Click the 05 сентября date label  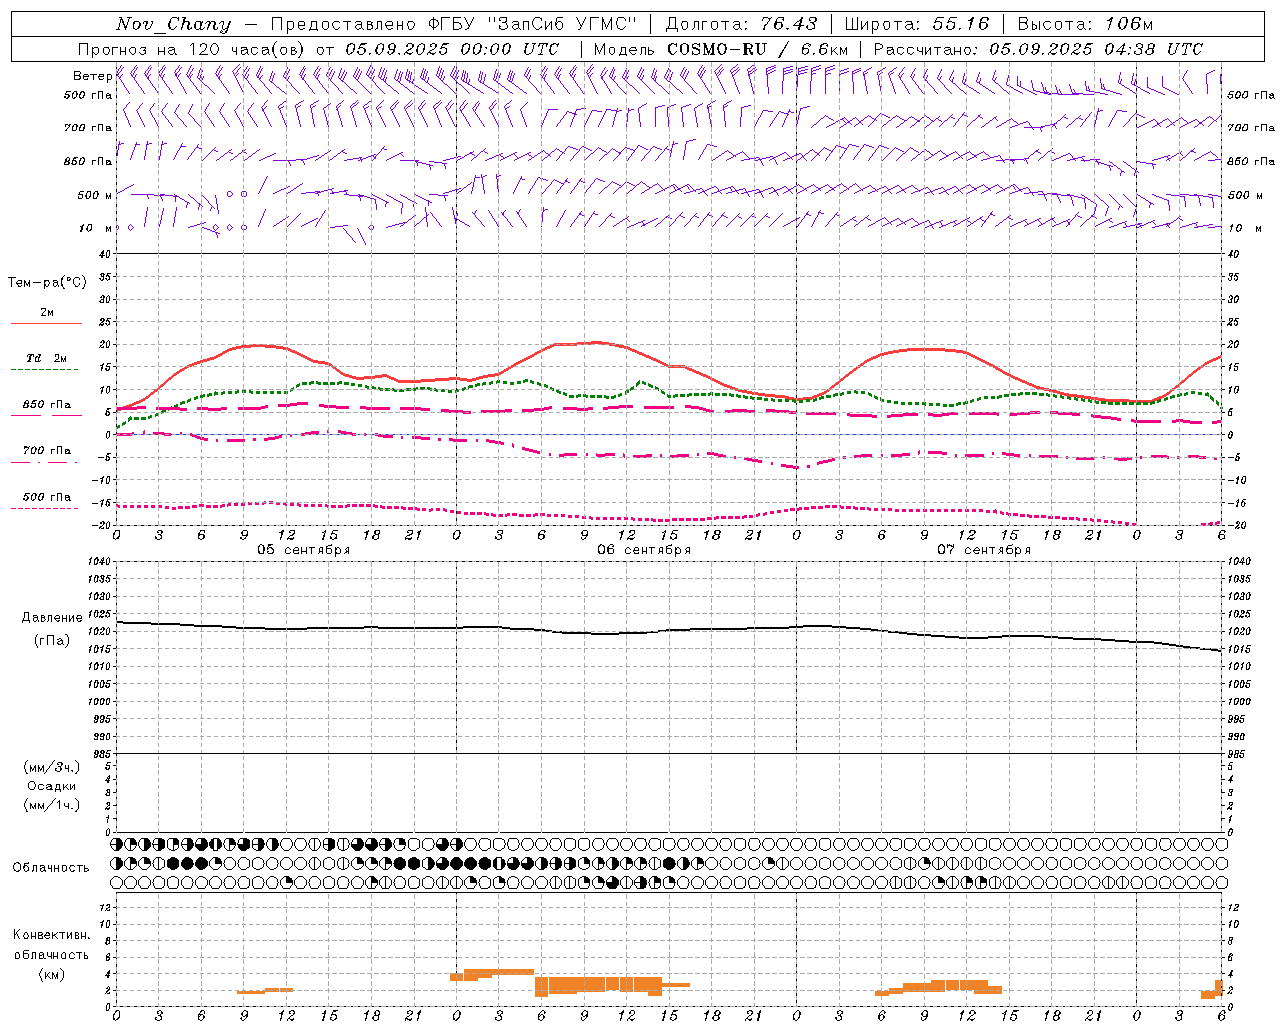(x=303, y=550)
